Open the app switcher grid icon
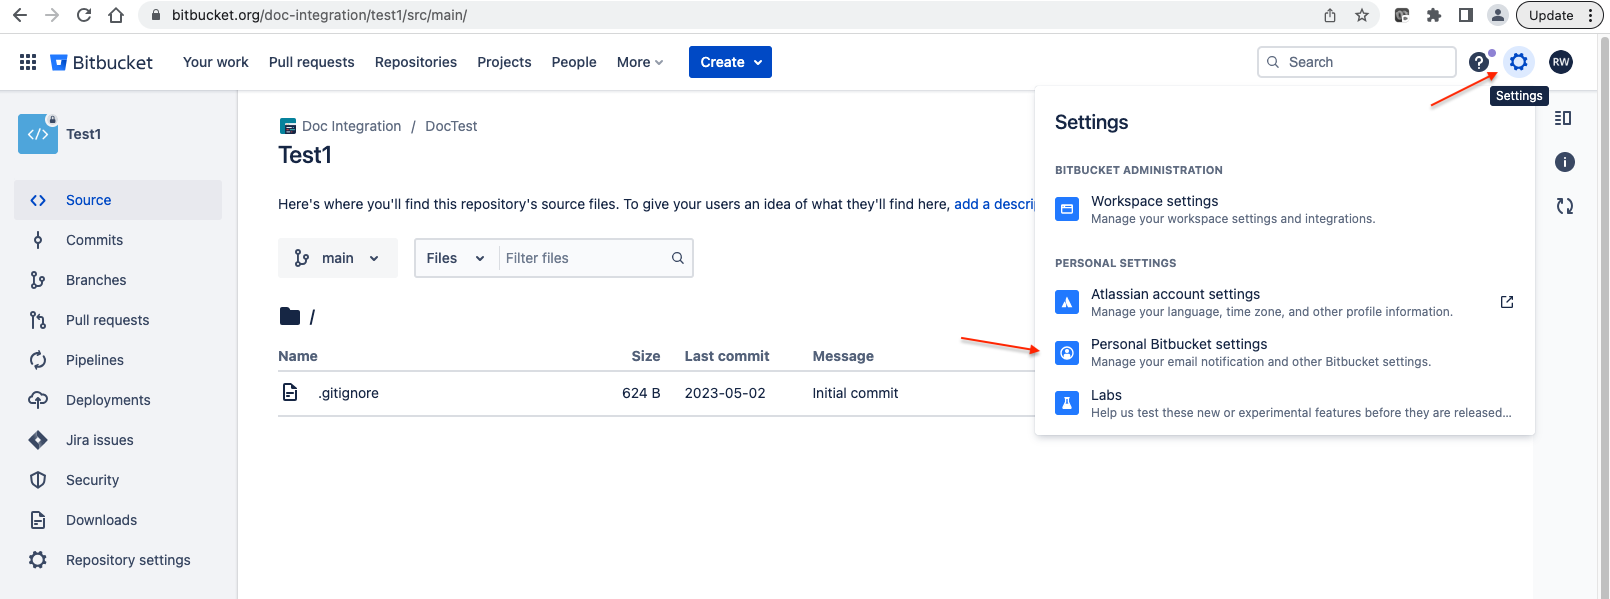The width and height of the screenshot is (1610, 599). pyautogui.click(x=28, y=62)
